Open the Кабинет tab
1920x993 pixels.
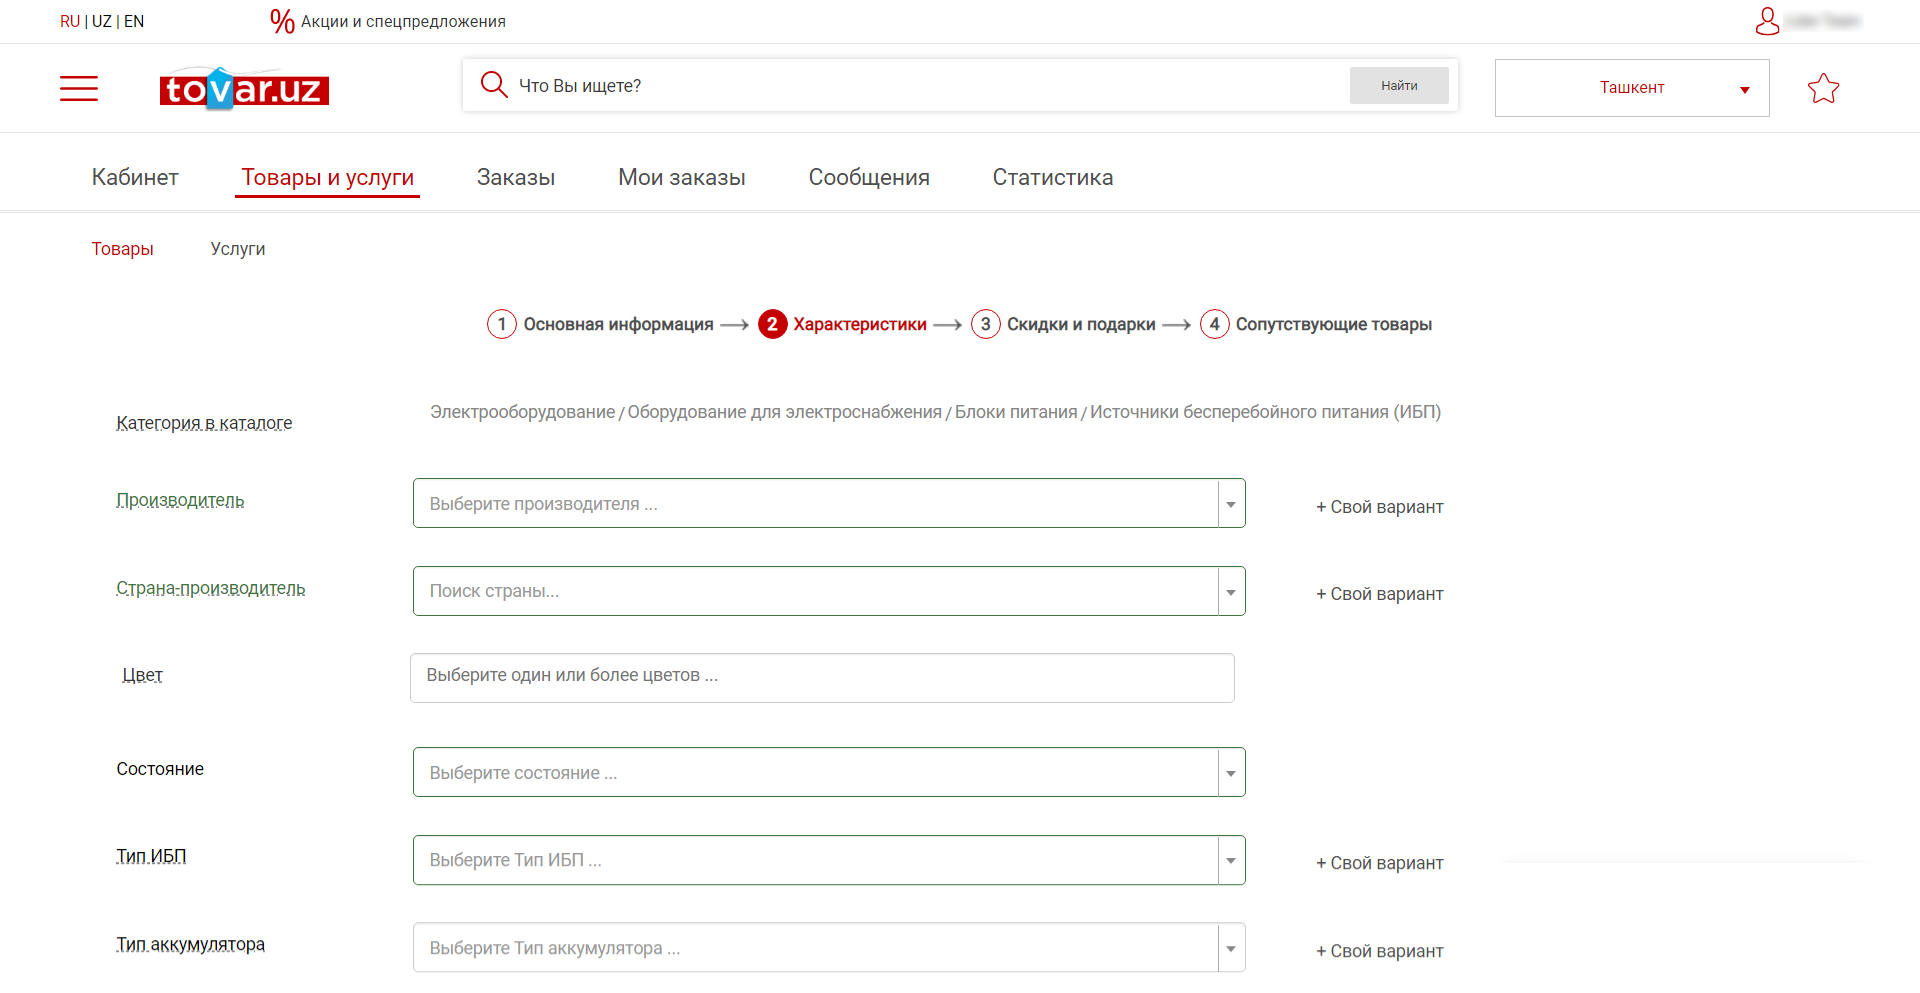[135, 177]
